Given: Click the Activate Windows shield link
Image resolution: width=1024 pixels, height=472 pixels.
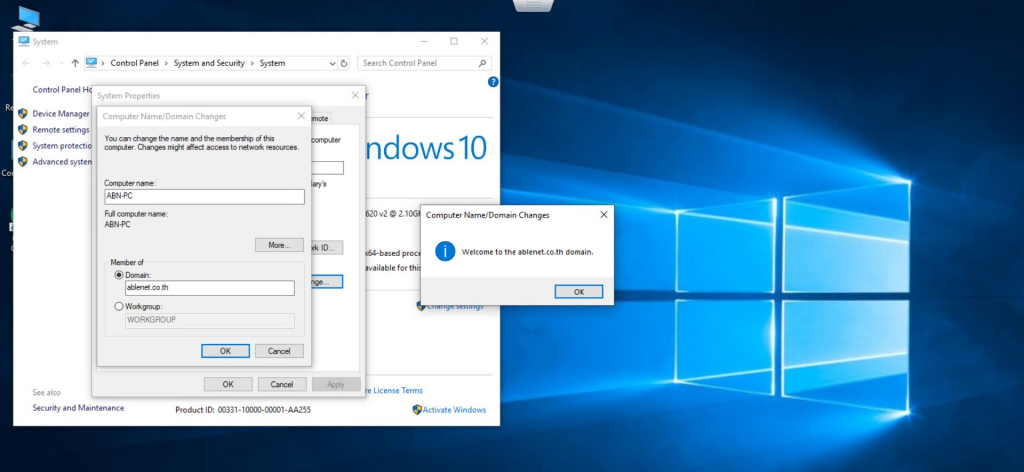Looking at the screenshot, I should (449, 410).
